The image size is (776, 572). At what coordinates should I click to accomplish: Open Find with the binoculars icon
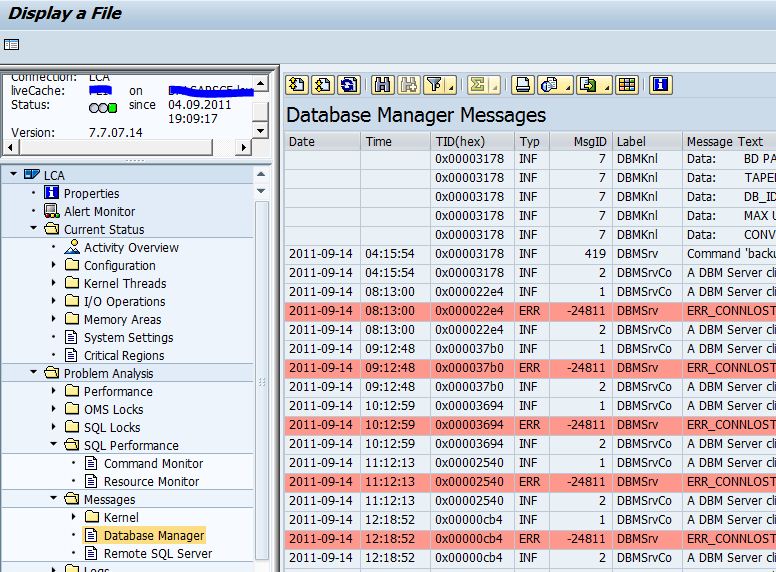383,85
